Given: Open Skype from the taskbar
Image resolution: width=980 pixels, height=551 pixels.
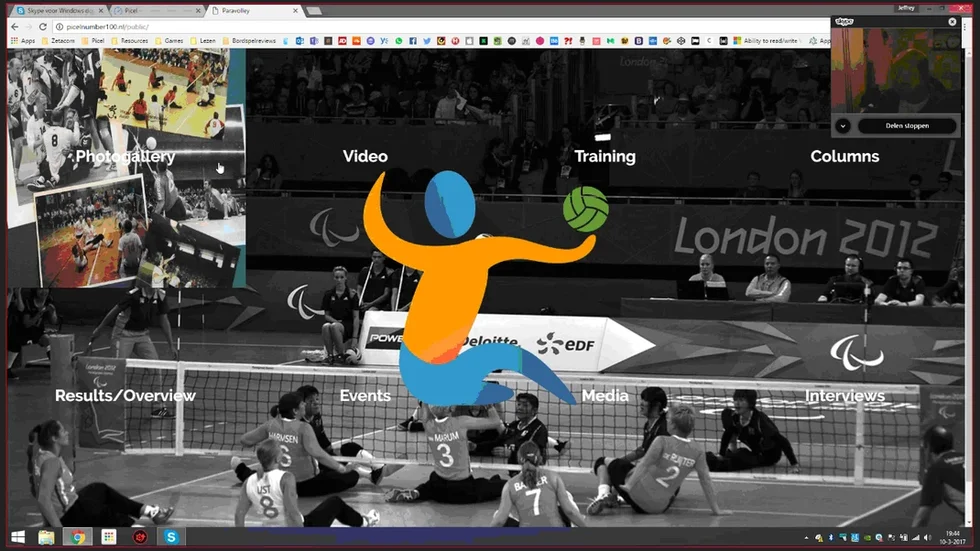Looking at the screenshot, I should [x=171, y=537].
